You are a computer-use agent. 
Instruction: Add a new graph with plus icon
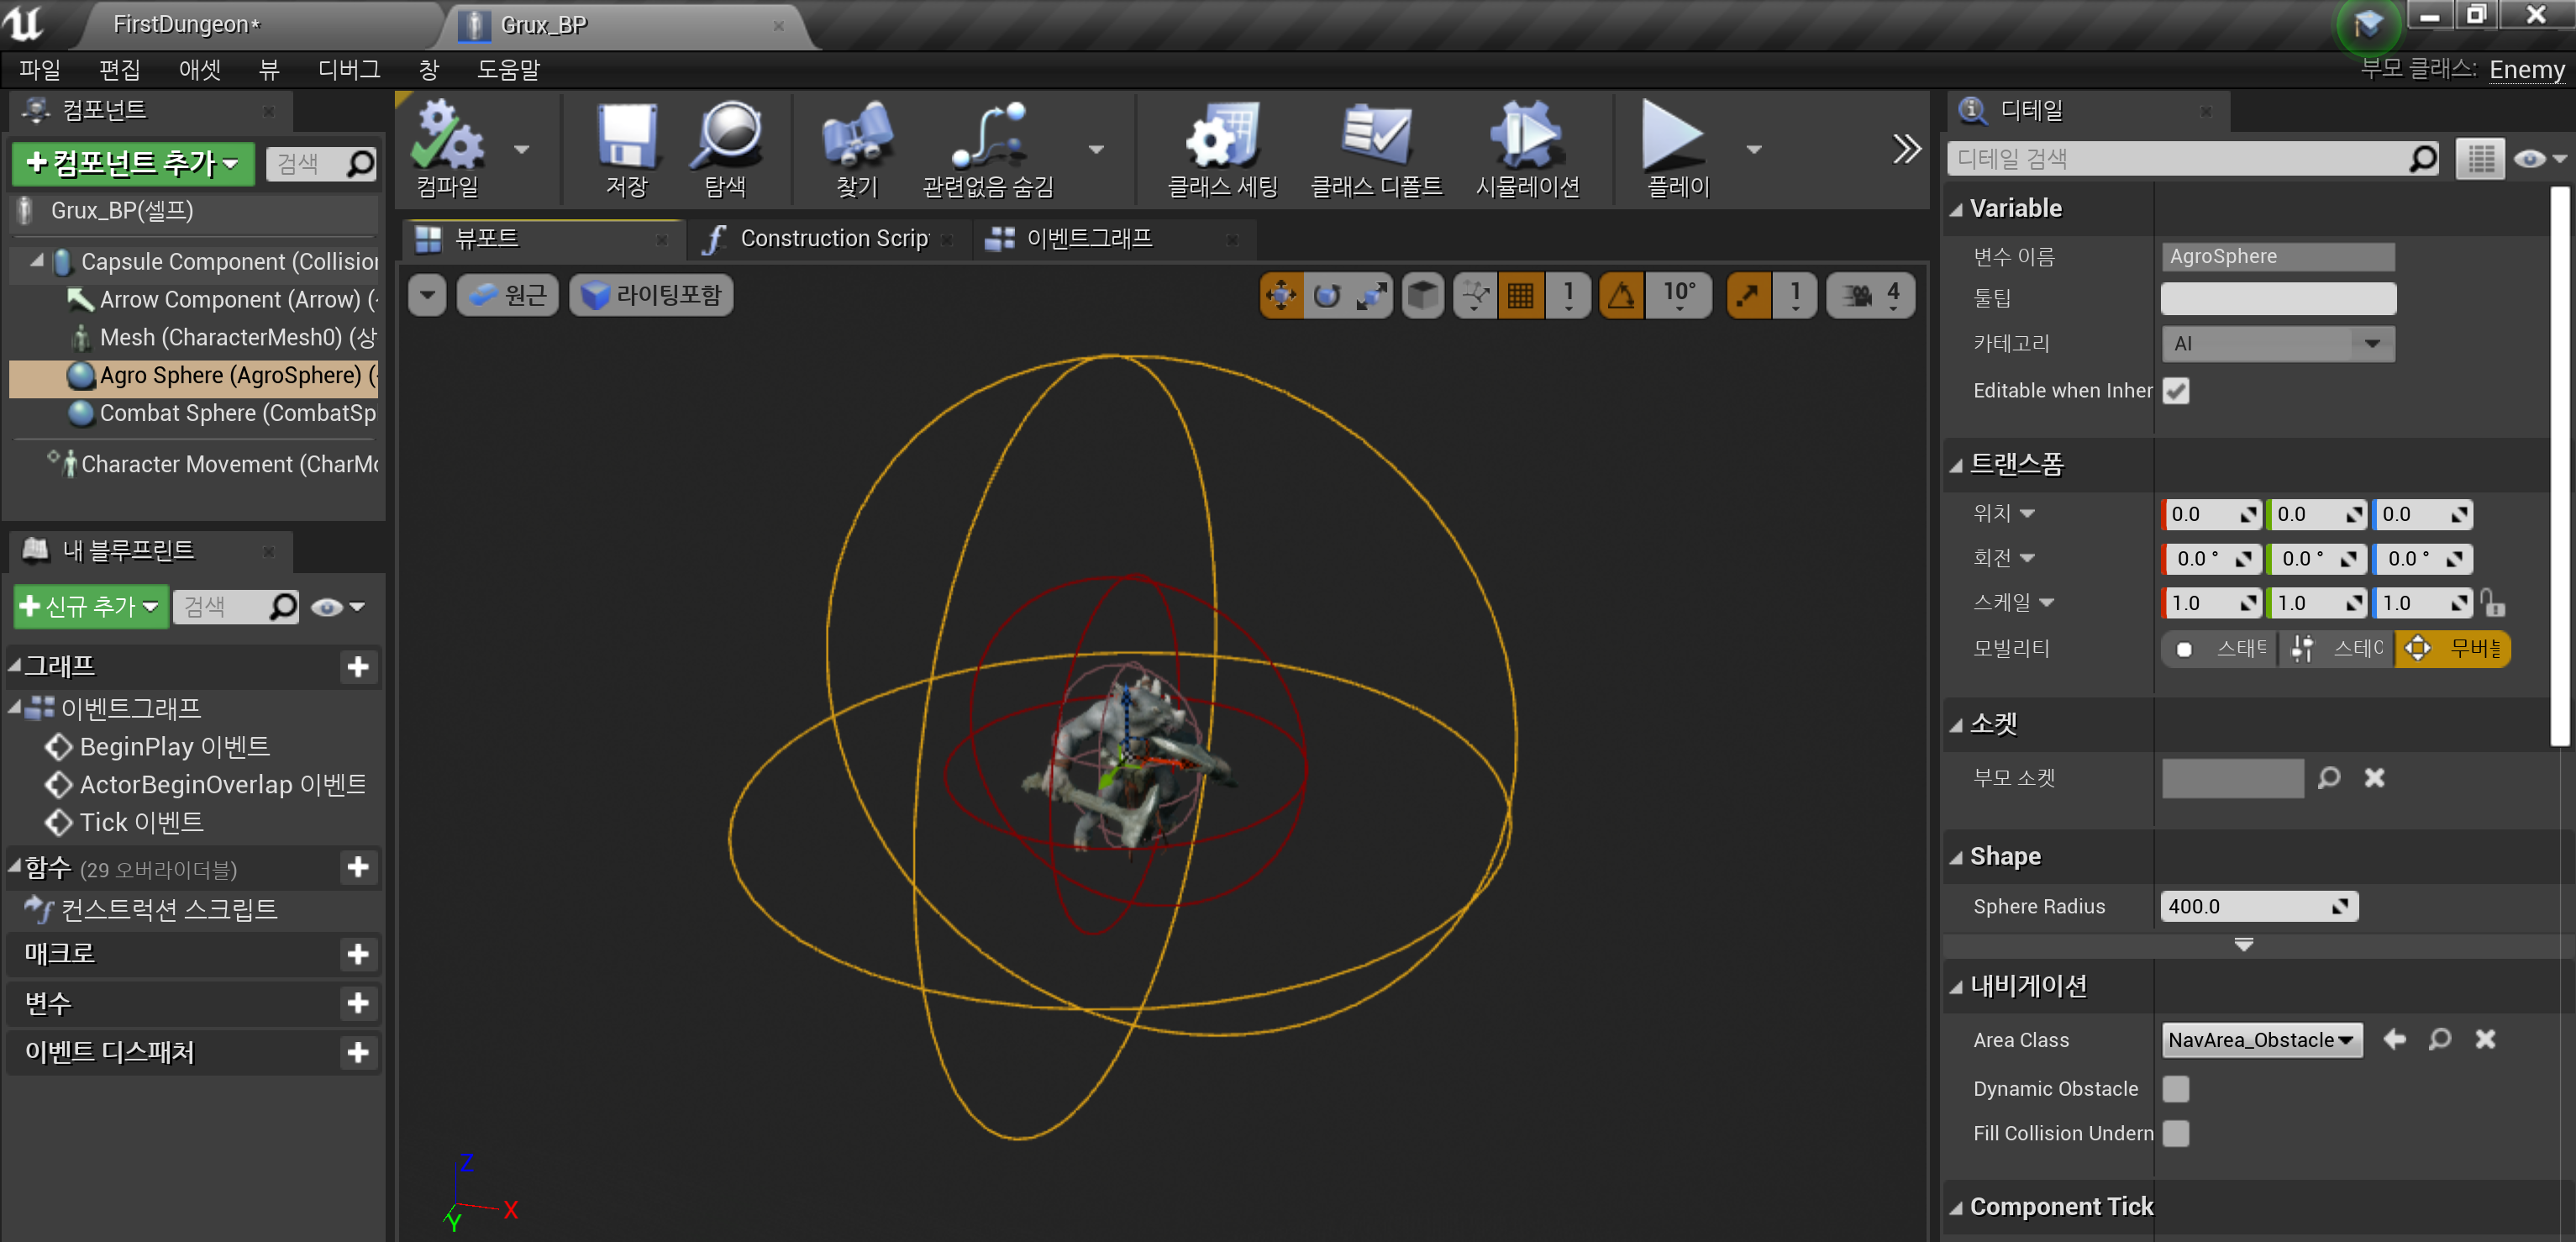(x=358, y=667)
